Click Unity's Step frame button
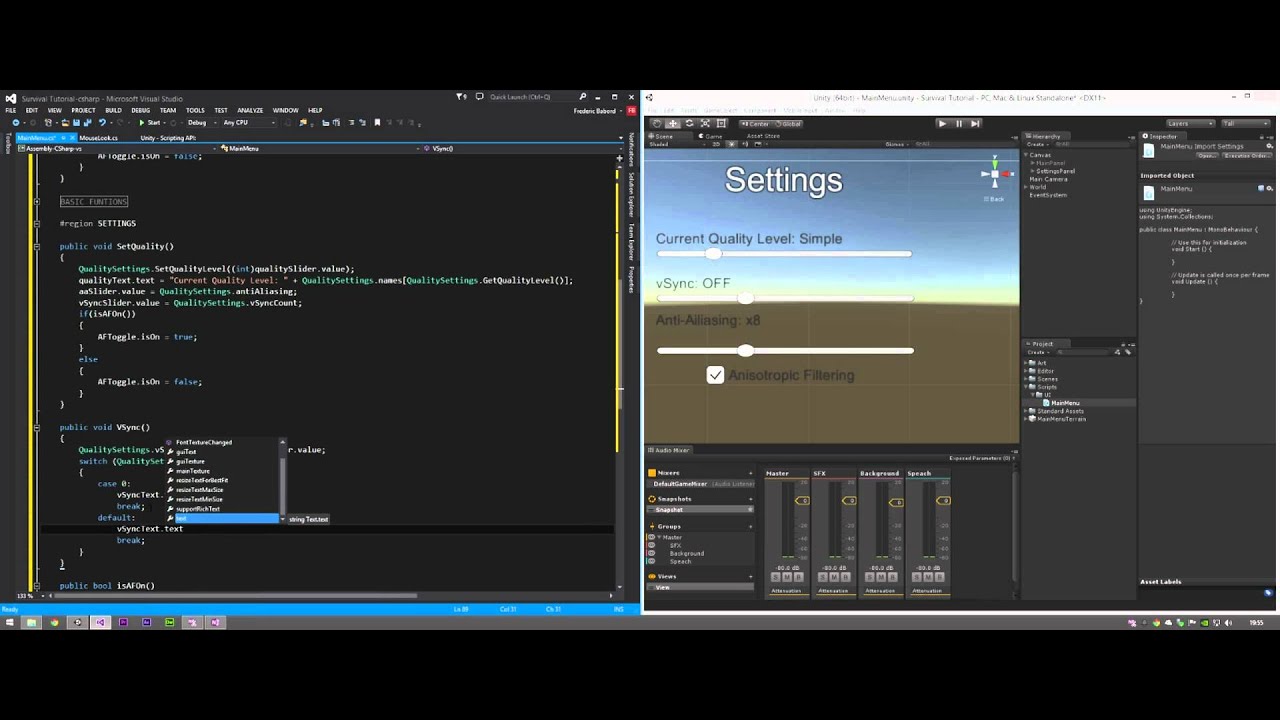 975,123
